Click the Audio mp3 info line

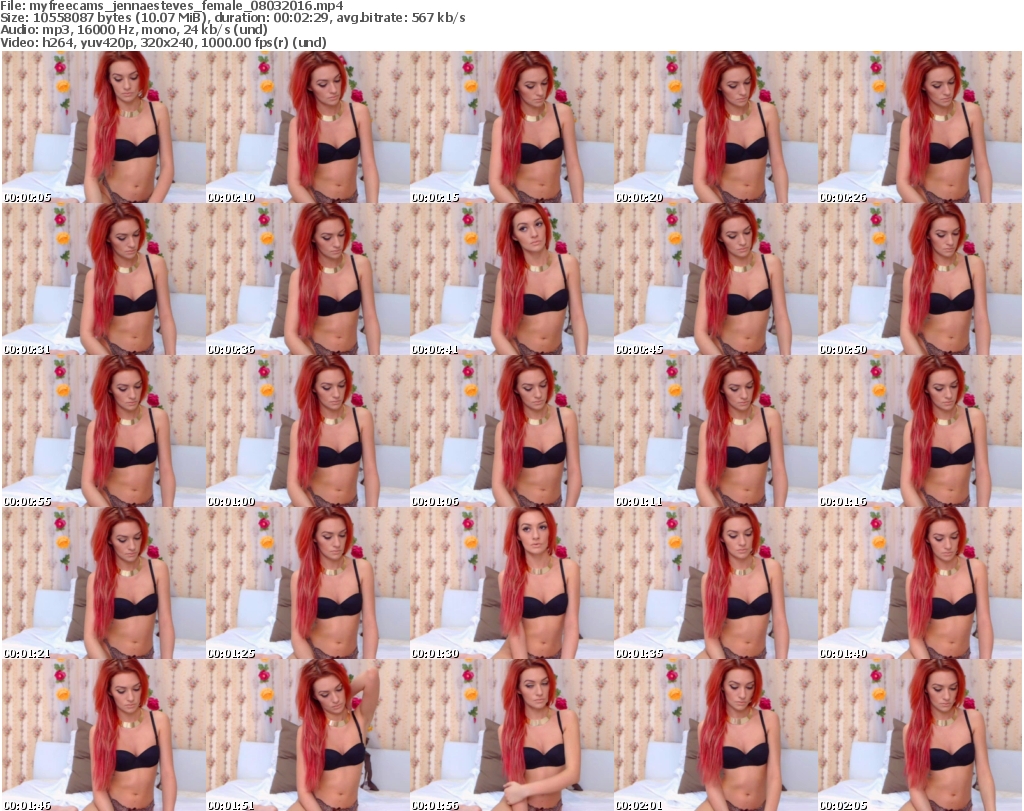click(134, 30)
